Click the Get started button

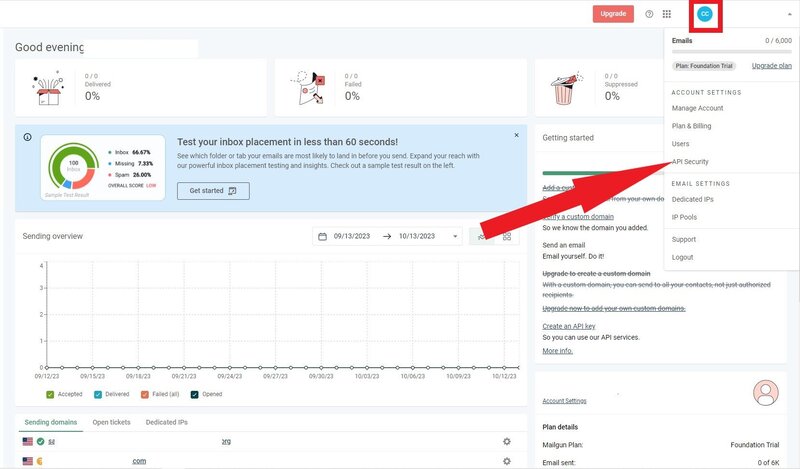click(x=213, y=191)
